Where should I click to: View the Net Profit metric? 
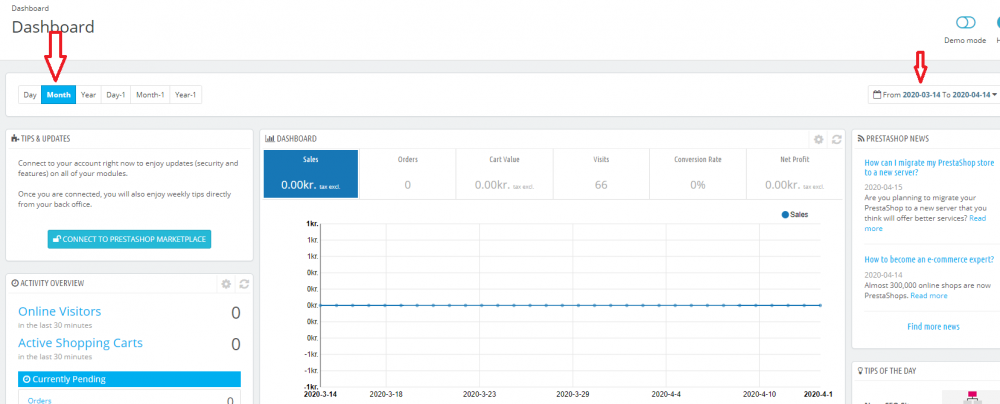794,173
